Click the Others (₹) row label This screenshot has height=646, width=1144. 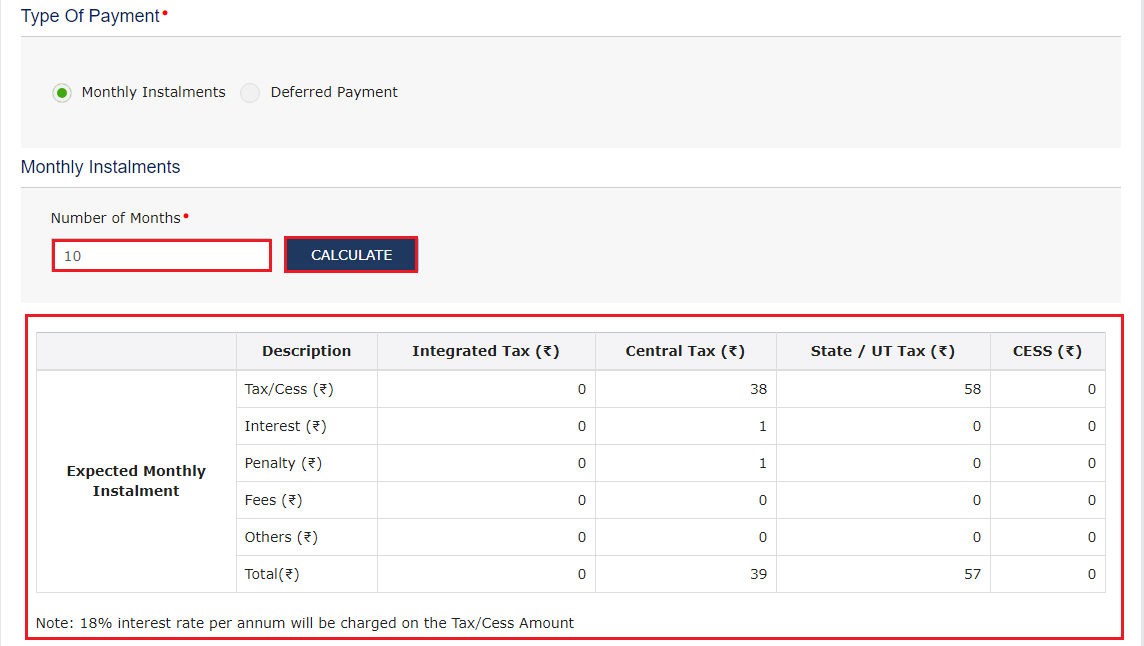[x=281, y=537]
